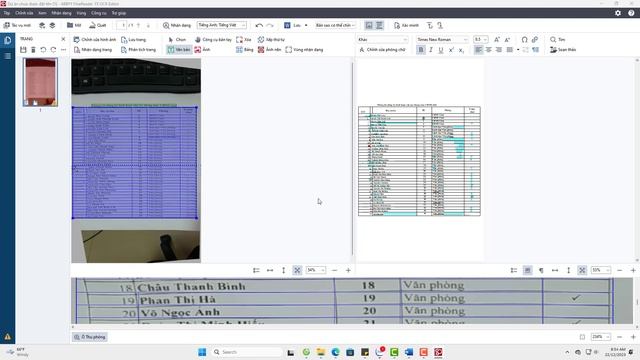The image size is (640, 360).
Task: Click the New task (Tác vụ mới) button
Action: click(17, 25)
